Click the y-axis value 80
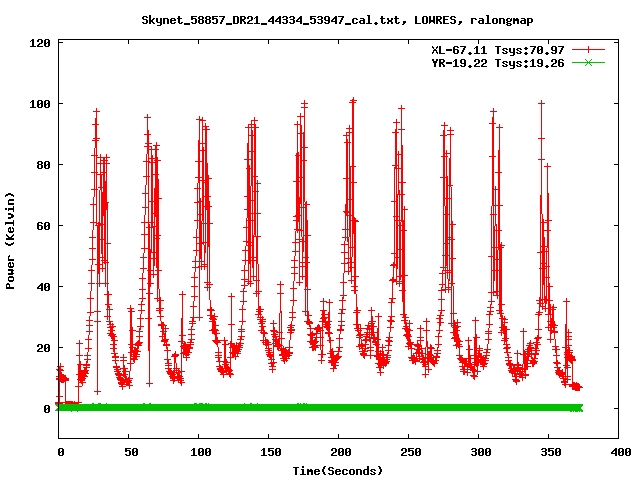Viewport: 640px width, 480px height. pyautogui.click(x=43, y=165)
